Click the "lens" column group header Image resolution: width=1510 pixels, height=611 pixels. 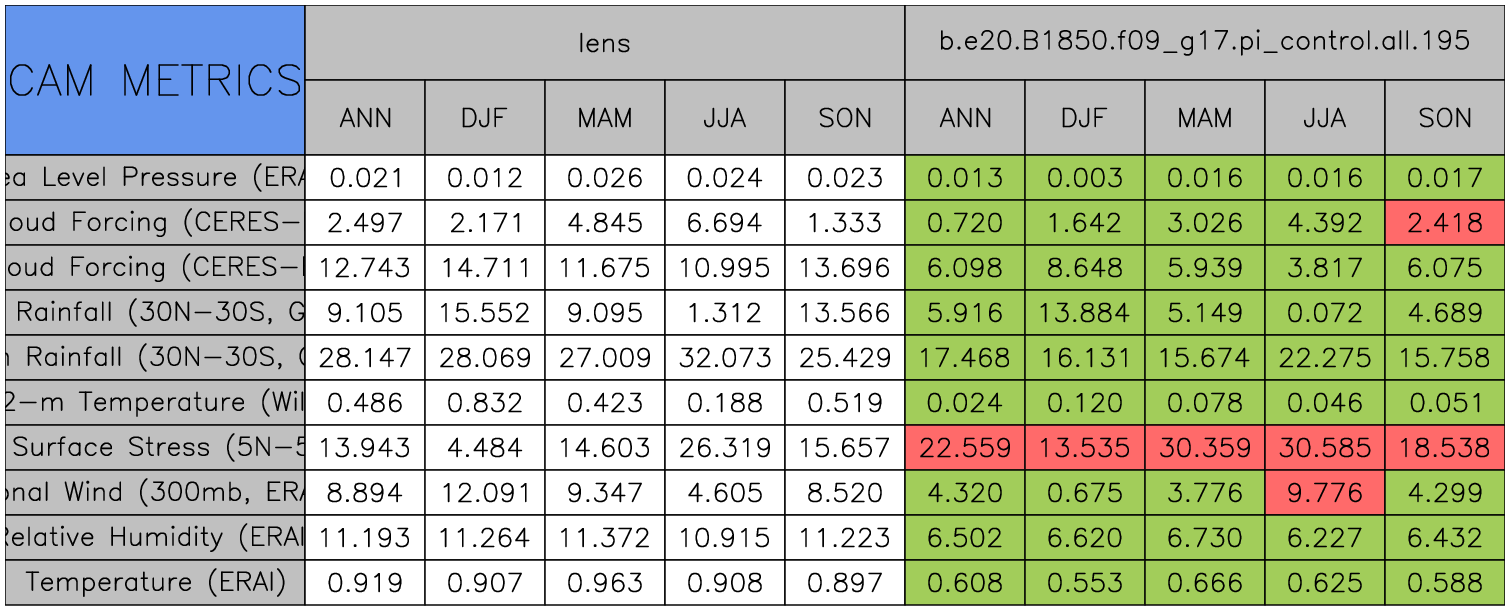coord(604,43)
